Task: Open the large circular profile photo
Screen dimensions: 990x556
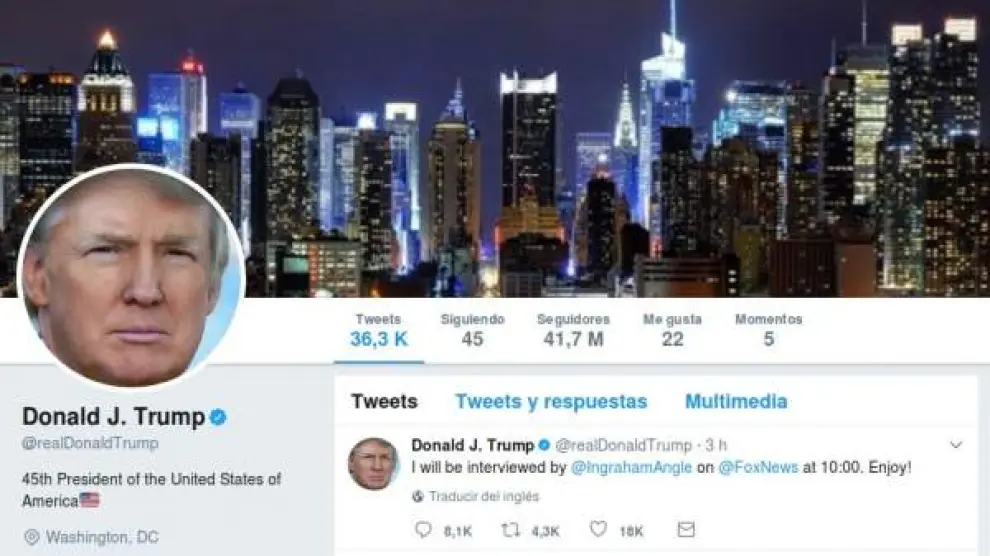Action: [x=131, y=276]
